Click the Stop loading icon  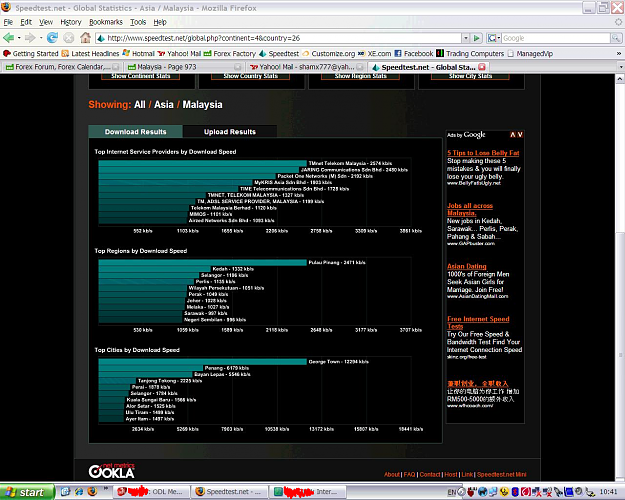pos(69,38)
